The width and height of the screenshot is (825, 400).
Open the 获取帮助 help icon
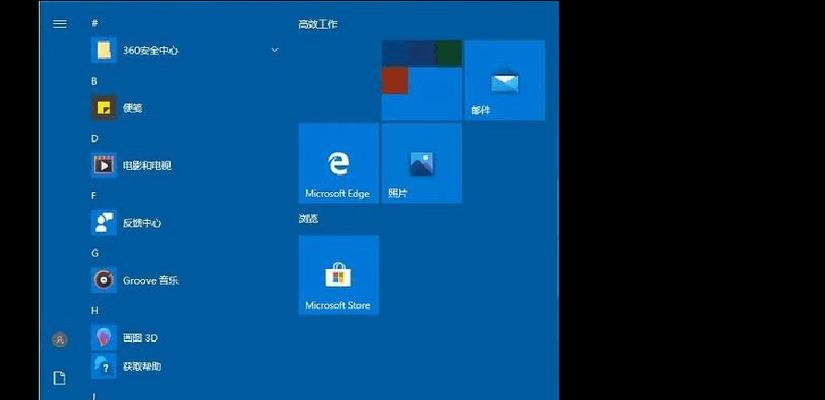click(x=104, y=366)
